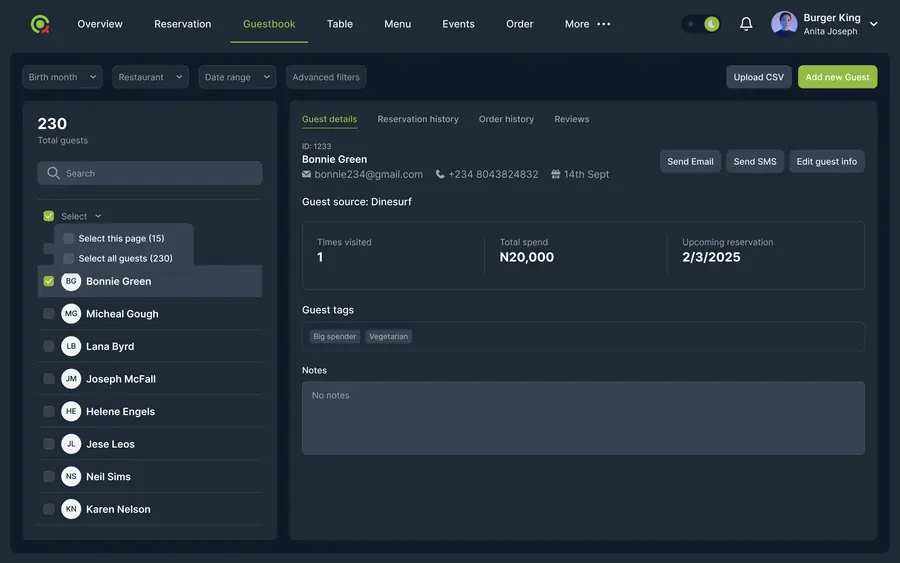Click the Send Email button
This screenshot has width=900, height=563.
click(x=690, y=162)
